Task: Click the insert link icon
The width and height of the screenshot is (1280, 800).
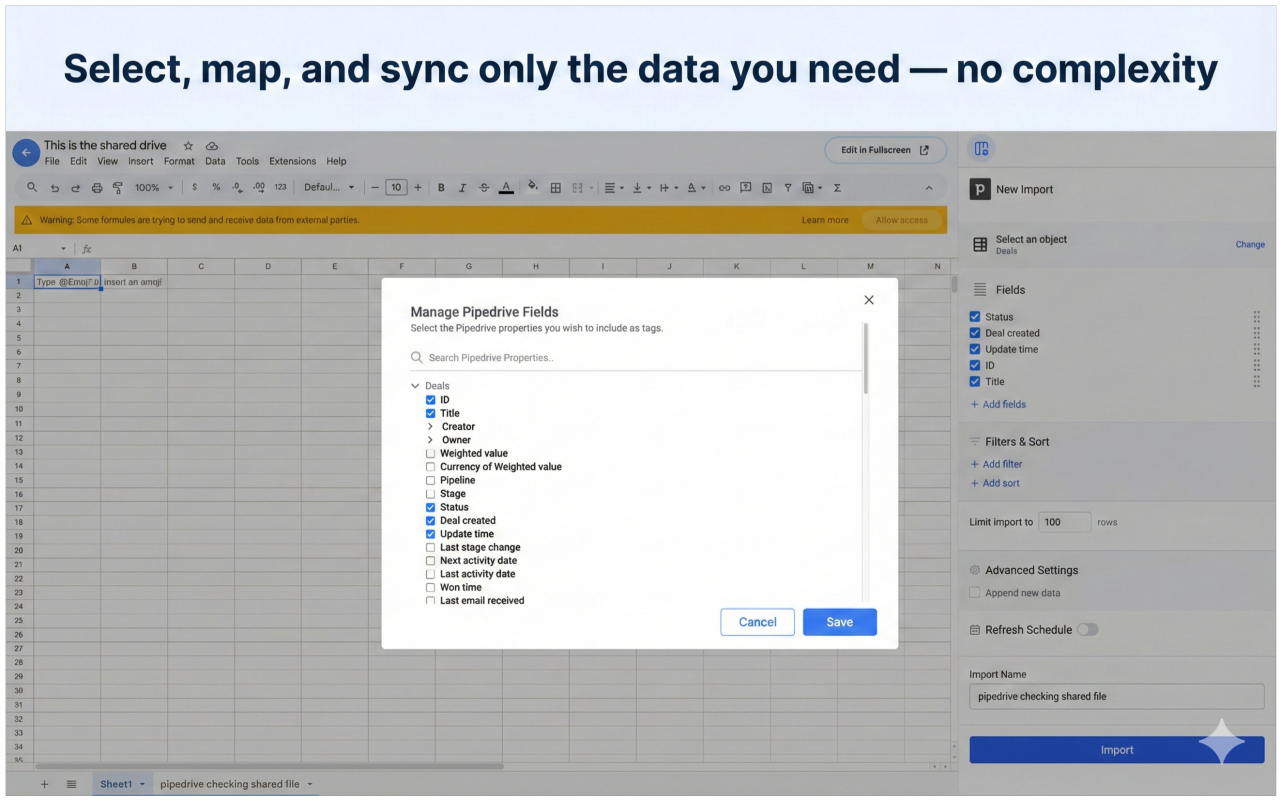Action: 724,188
